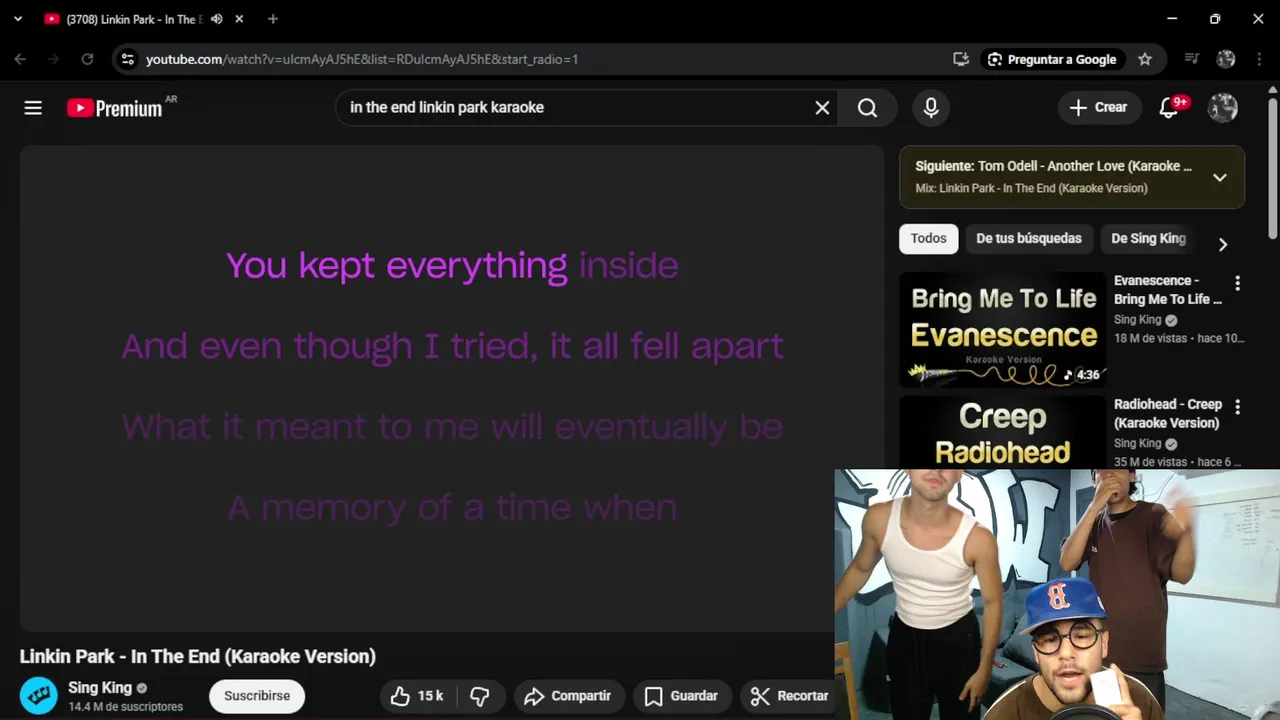Click Guardar save button

coord(681,696)
